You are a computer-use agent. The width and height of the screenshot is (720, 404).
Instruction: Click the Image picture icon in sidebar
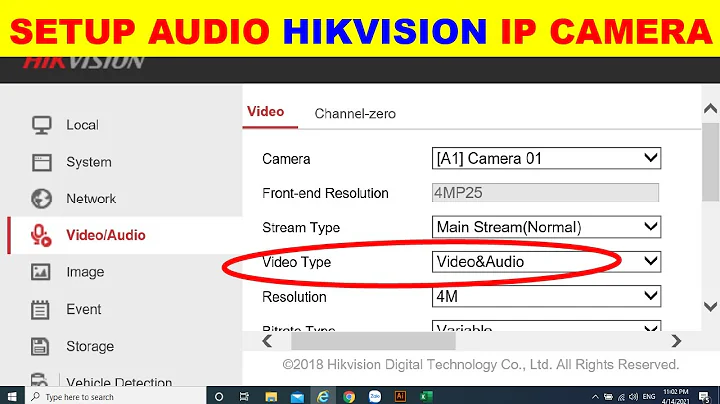click(x=40, y=272)
